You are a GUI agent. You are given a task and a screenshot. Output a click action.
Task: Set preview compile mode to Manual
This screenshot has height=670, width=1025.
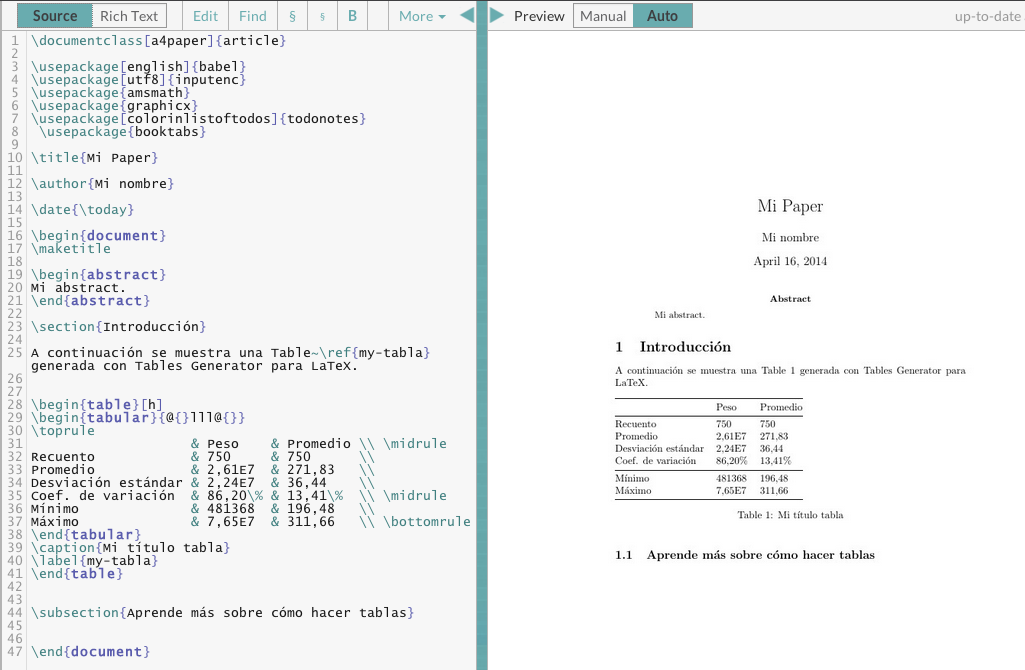[603, 16]
